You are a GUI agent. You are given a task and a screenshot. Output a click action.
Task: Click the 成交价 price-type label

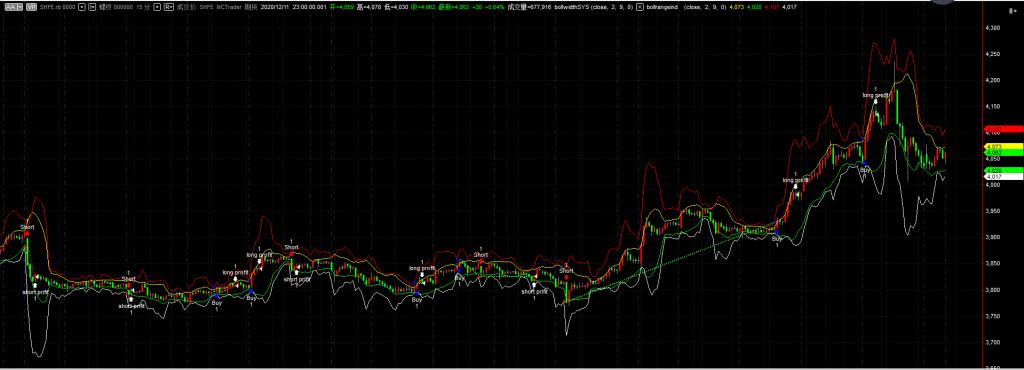click(x=185, y=7)
